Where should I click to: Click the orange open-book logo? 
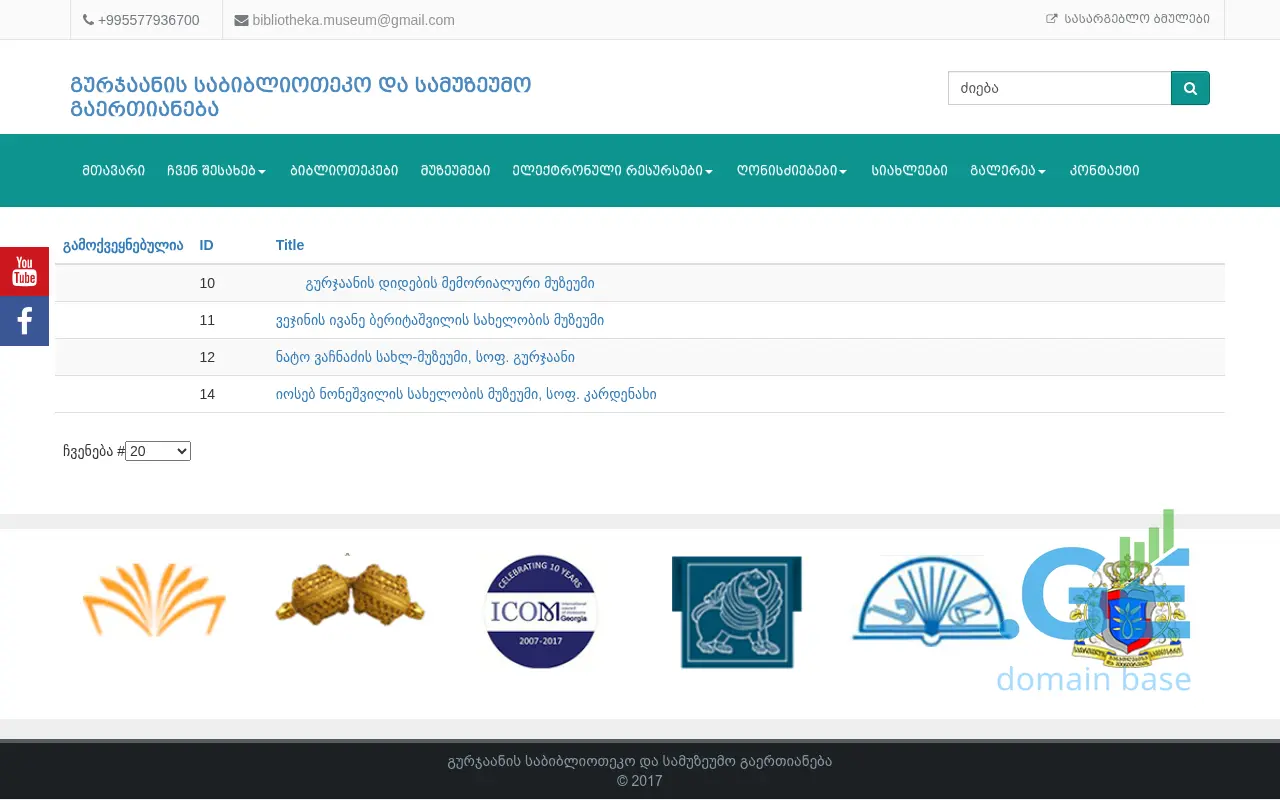[x=154, y=600]
